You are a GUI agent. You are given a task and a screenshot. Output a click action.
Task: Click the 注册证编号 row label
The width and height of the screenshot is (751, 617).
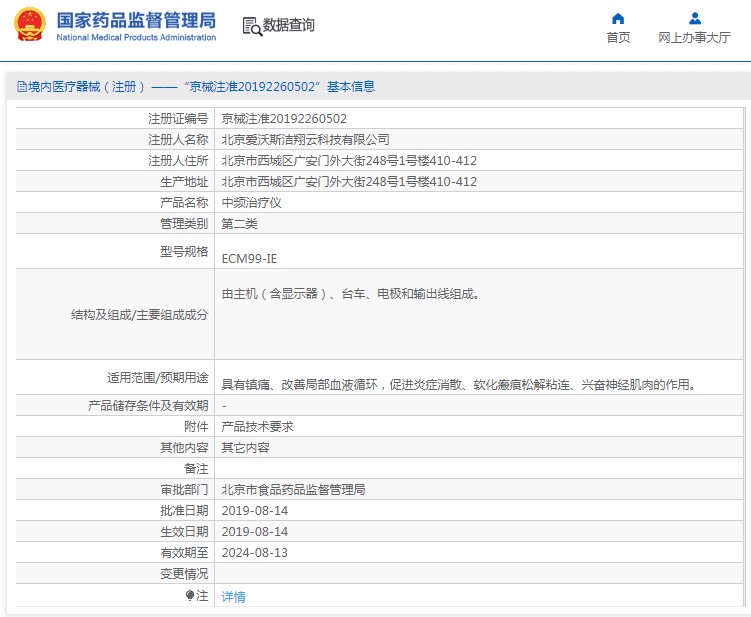178,118
